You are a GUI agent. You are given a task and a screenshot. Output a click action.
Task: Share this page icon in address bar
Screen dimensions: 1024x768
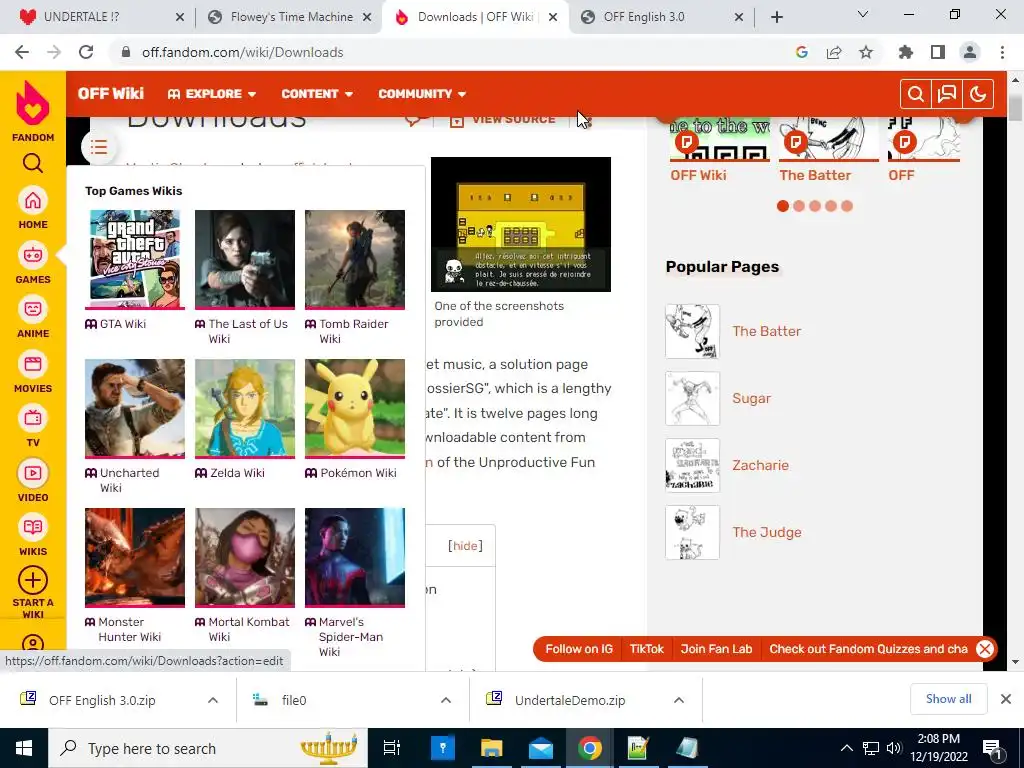pyautogui.click(x=834, y=52)
